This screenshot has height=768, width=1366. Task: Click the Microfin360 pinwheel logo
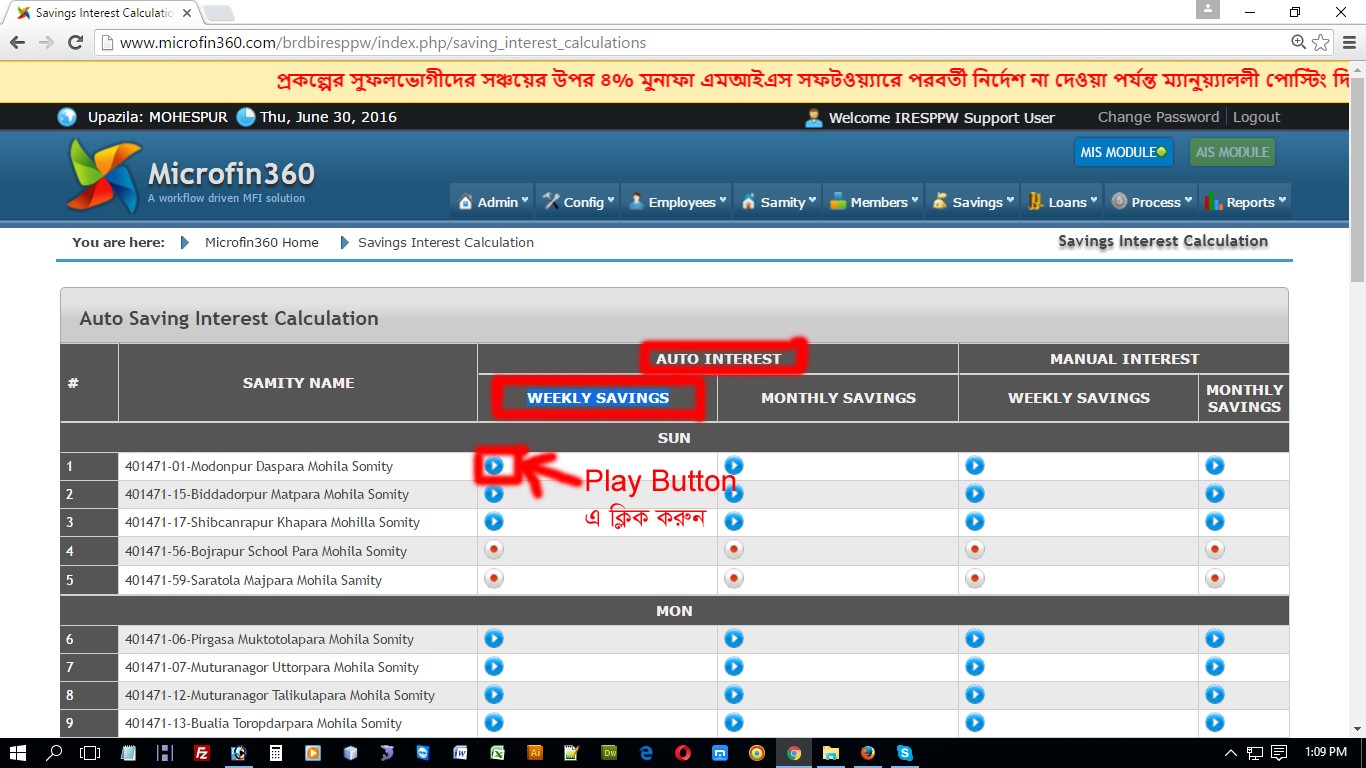(x=104, y=176)
